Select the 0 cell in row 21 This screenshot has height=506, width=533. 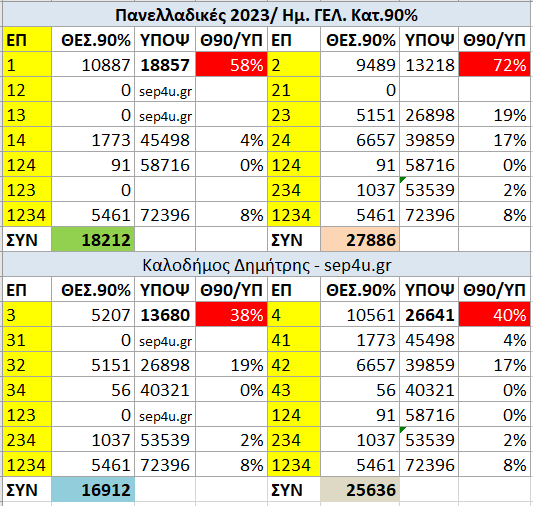coord(360,90)
